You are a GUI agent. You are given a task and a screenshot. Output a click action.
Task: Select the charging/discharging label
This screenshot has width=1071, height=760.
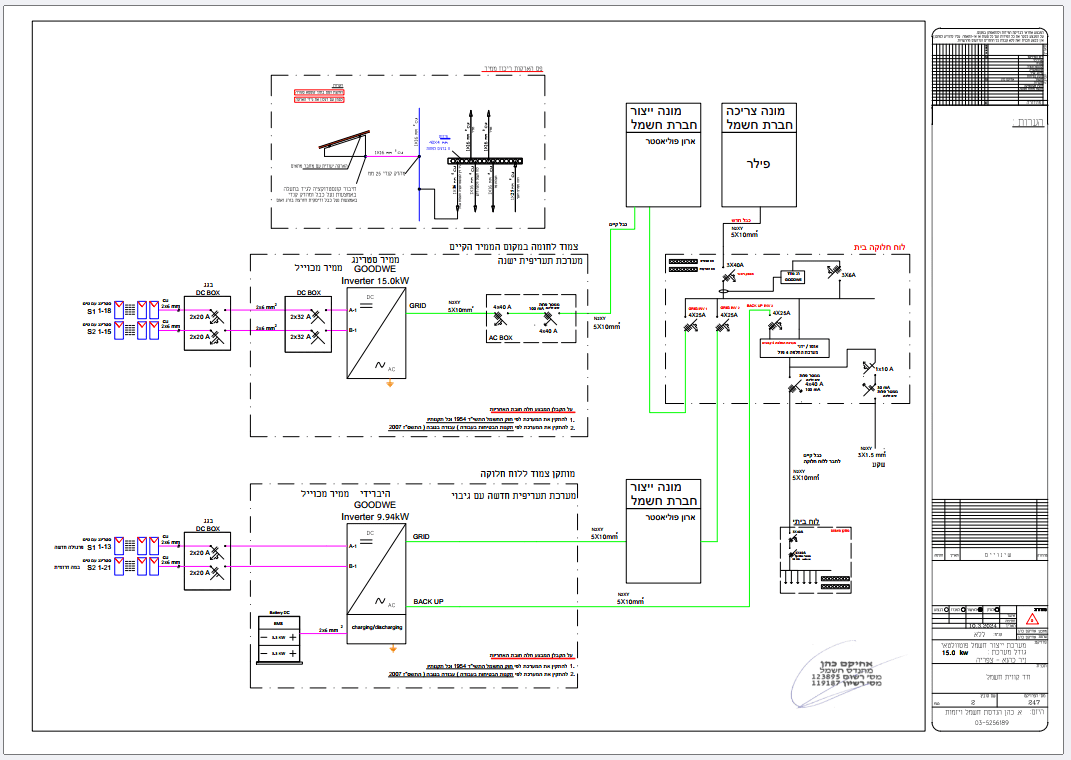click(377, 628)
